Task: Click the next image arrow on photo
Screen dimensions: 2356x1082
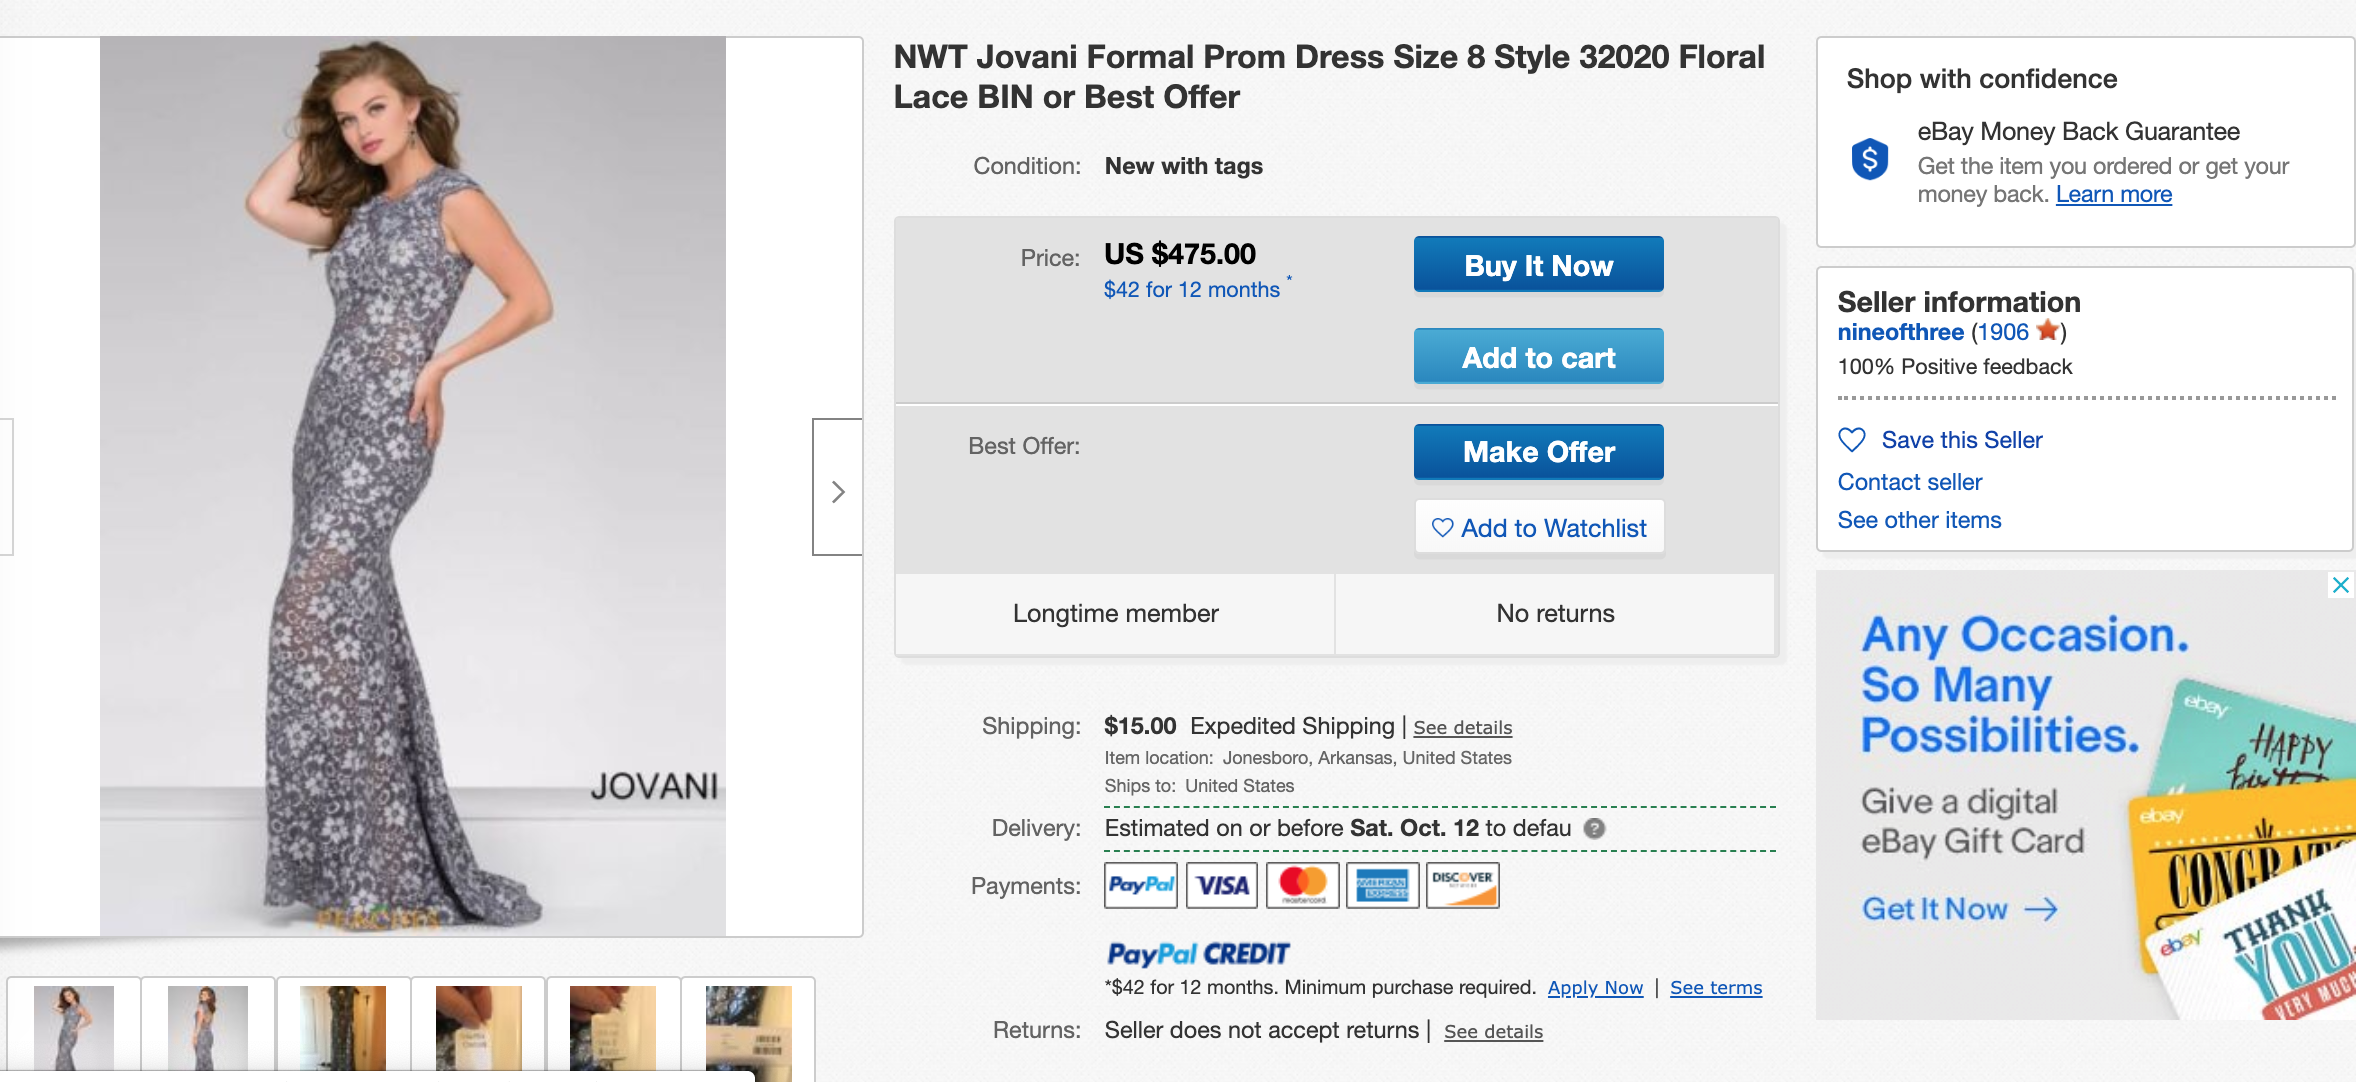Action: click(x=838, y=490)
